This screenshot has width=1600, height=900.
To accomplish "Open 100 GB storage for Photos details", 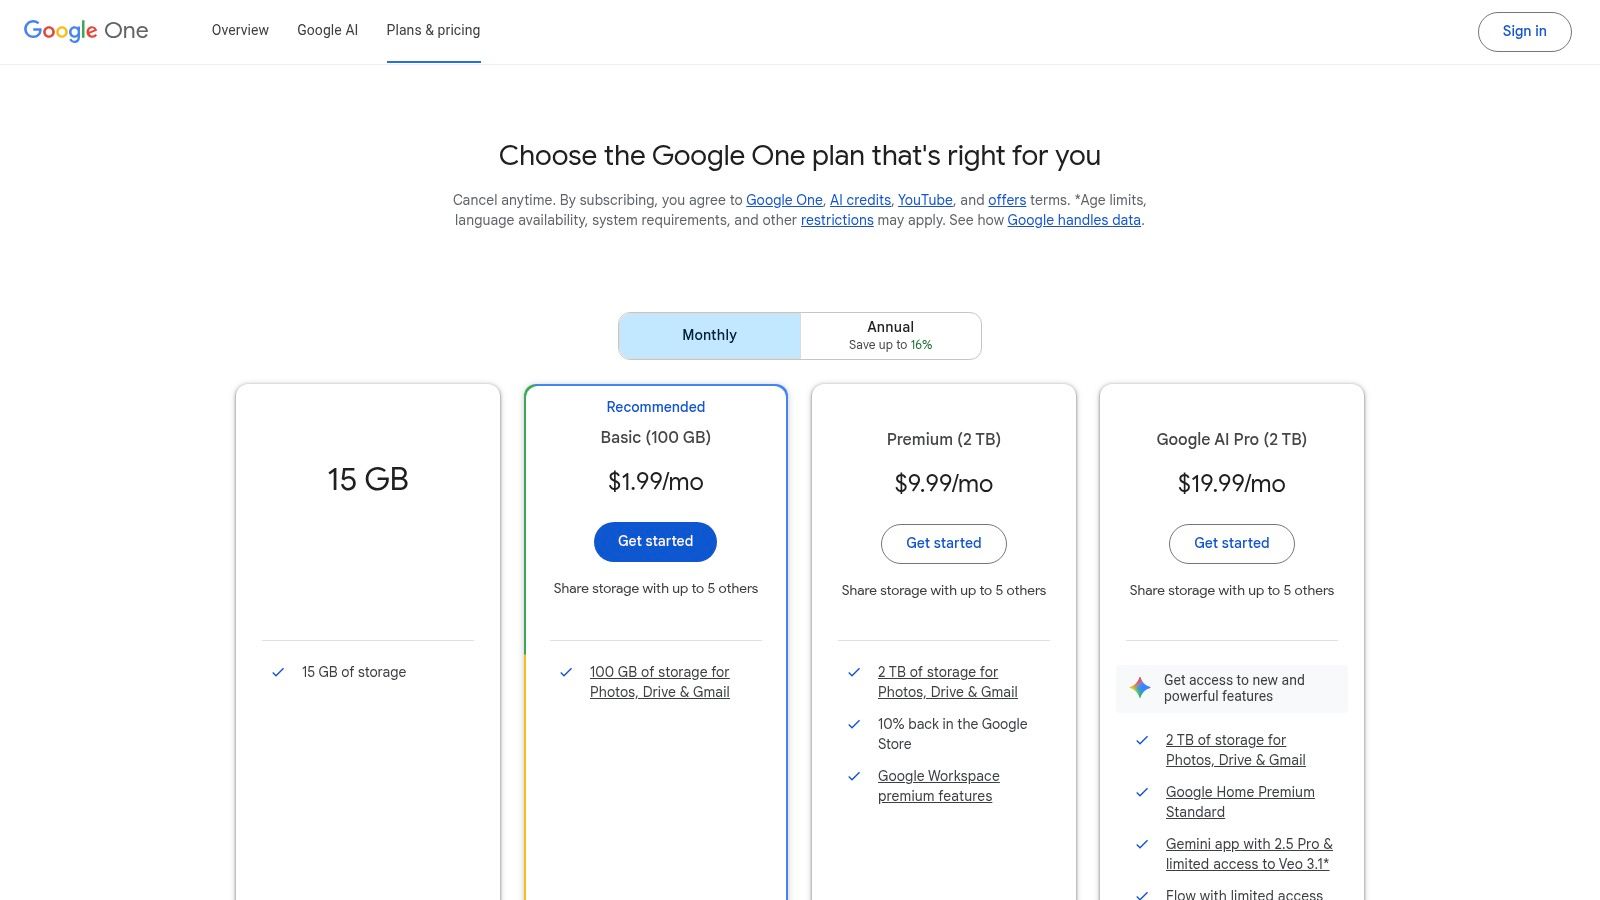I will [659, 681].
